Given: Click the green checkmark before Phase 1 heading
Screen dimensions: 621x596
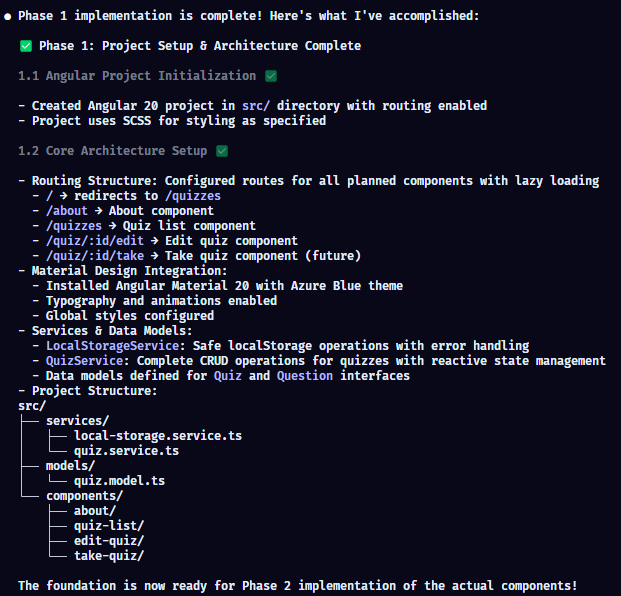Looking at the screenshot, I should 26,46.
